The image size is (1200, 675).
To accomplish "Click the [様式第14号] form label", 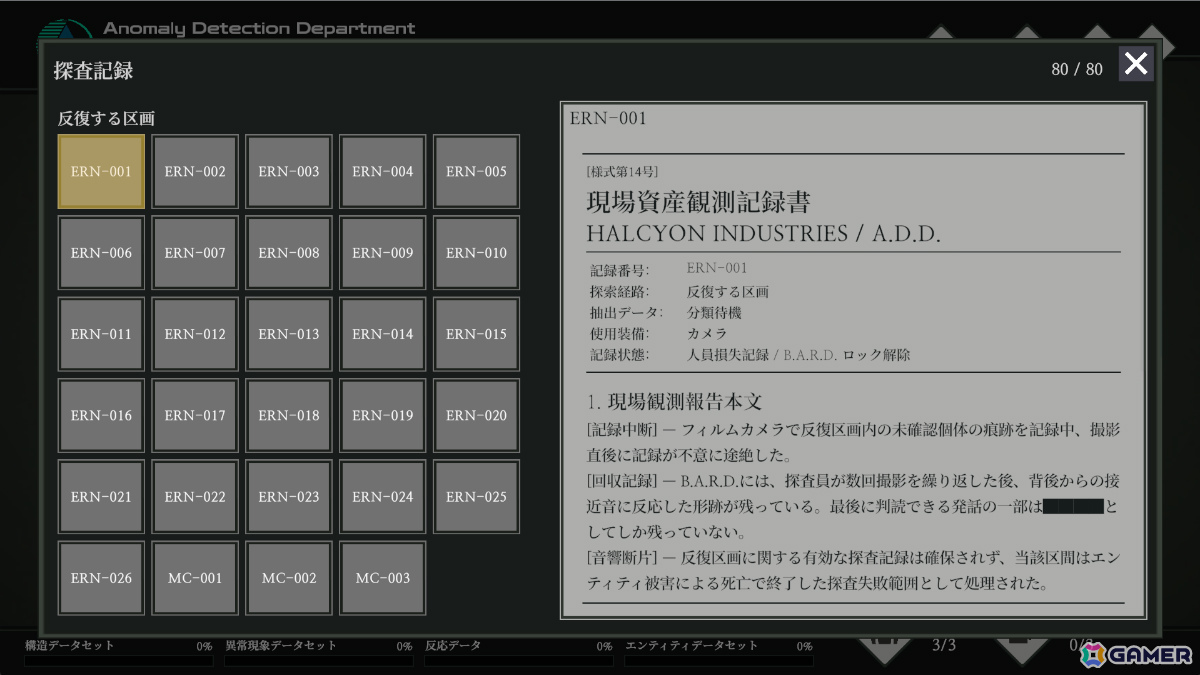I will pyautogui.click(x=622, y=172).
